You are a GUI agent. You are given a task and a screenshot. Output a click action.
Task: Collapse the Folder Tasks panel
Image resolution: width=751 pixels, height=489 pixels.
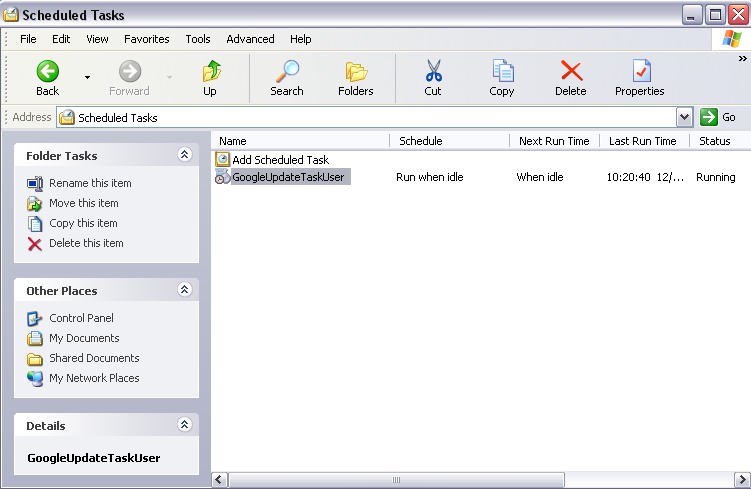pyautogui.click(x=185, y=155)
